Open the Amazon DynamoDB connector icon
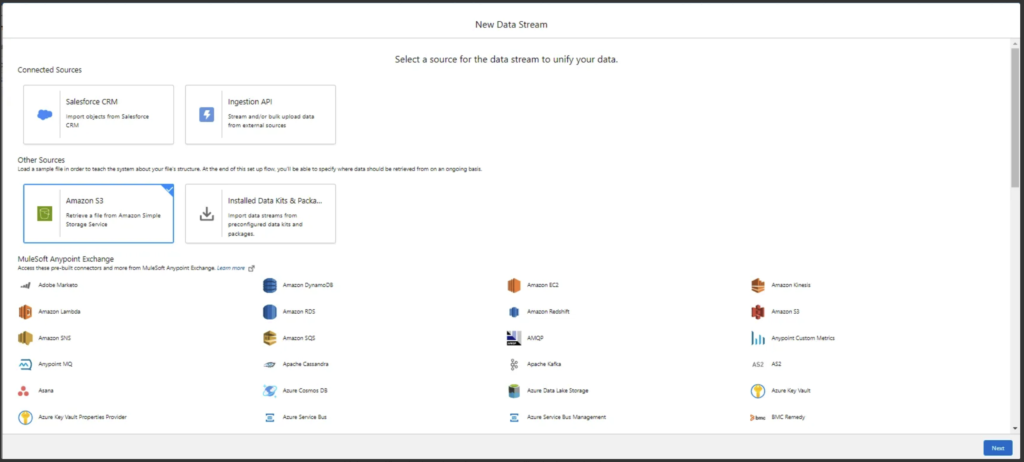Screen dimensions: 1024x462 (x=270, y=286)
